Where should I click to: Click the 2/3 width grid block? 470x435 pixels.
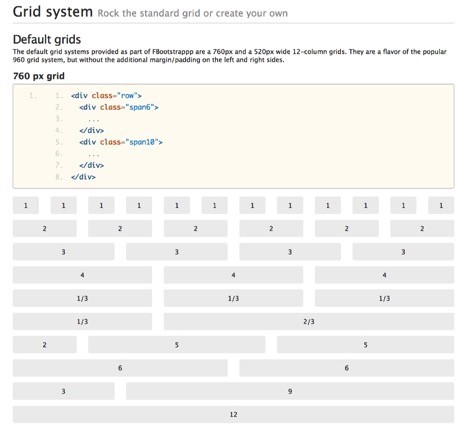click(x=309, y=321)
